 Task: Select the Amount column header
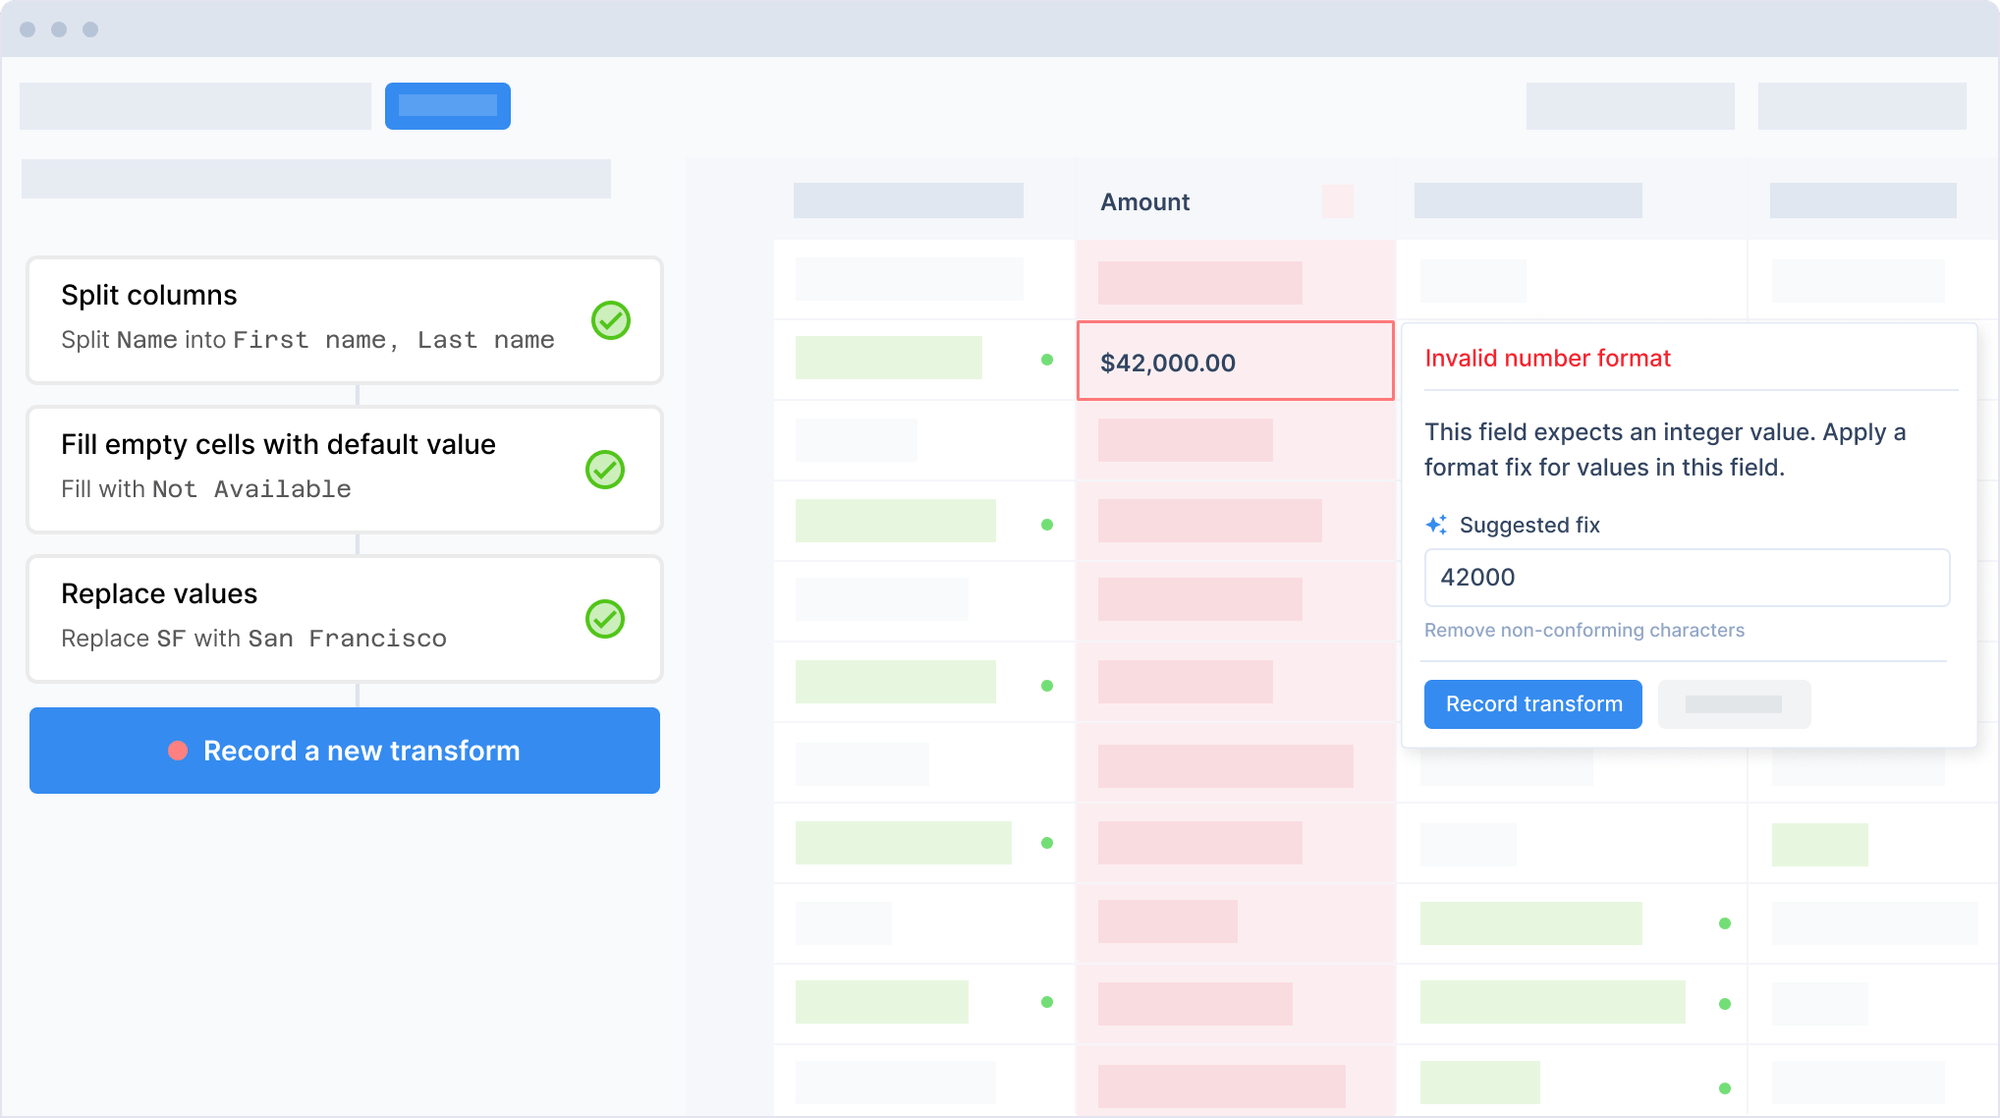(x=1145, y=202)
